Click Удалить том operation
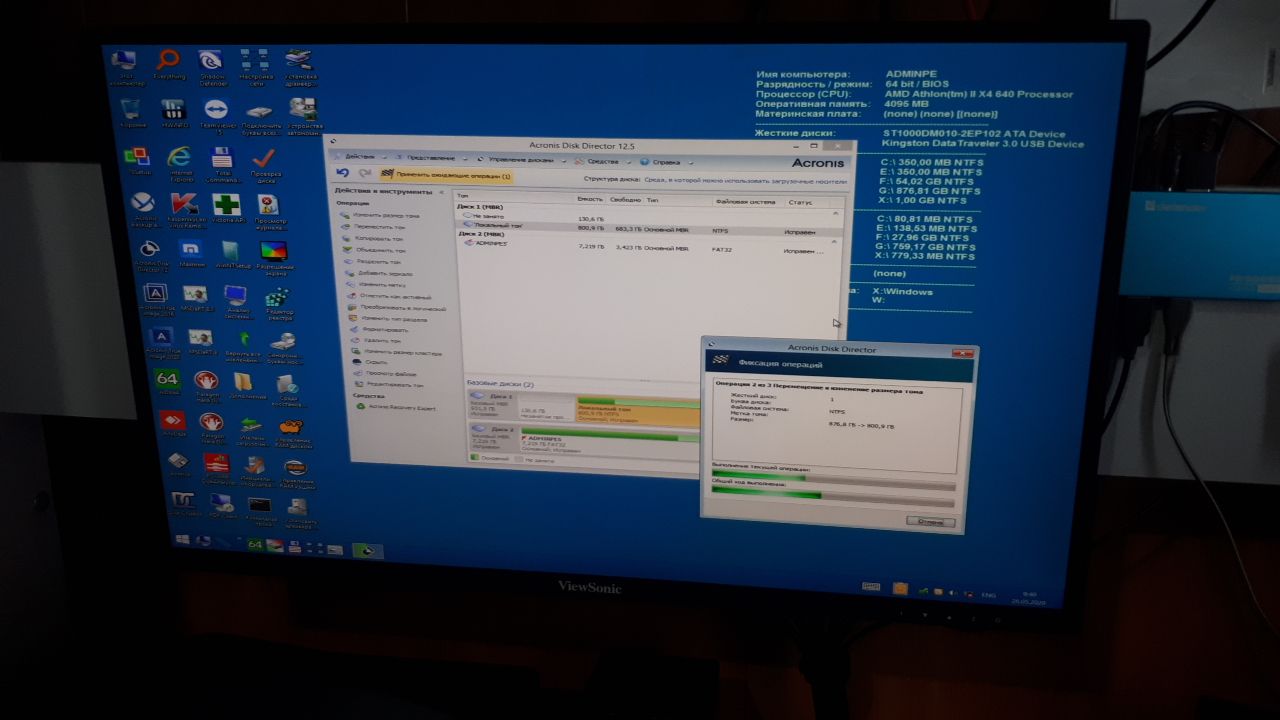 point(380,341)
